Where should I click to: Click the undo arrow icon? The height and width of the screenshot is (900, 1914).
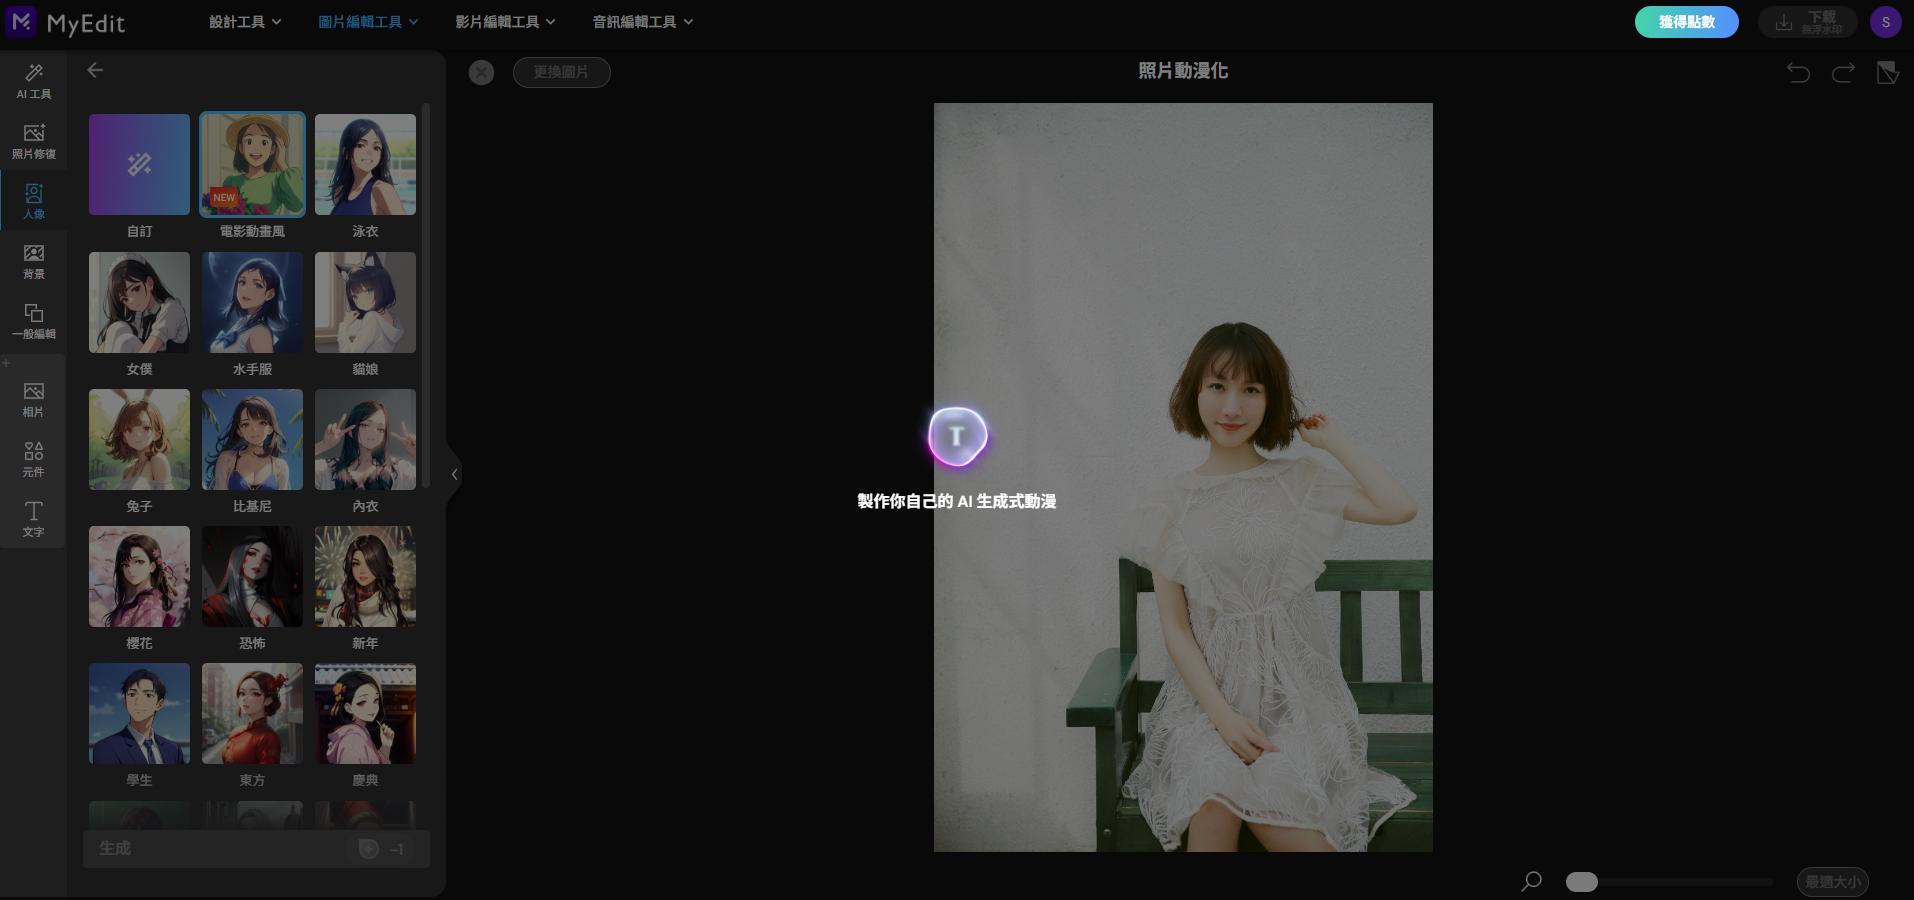coord(1798,72)
